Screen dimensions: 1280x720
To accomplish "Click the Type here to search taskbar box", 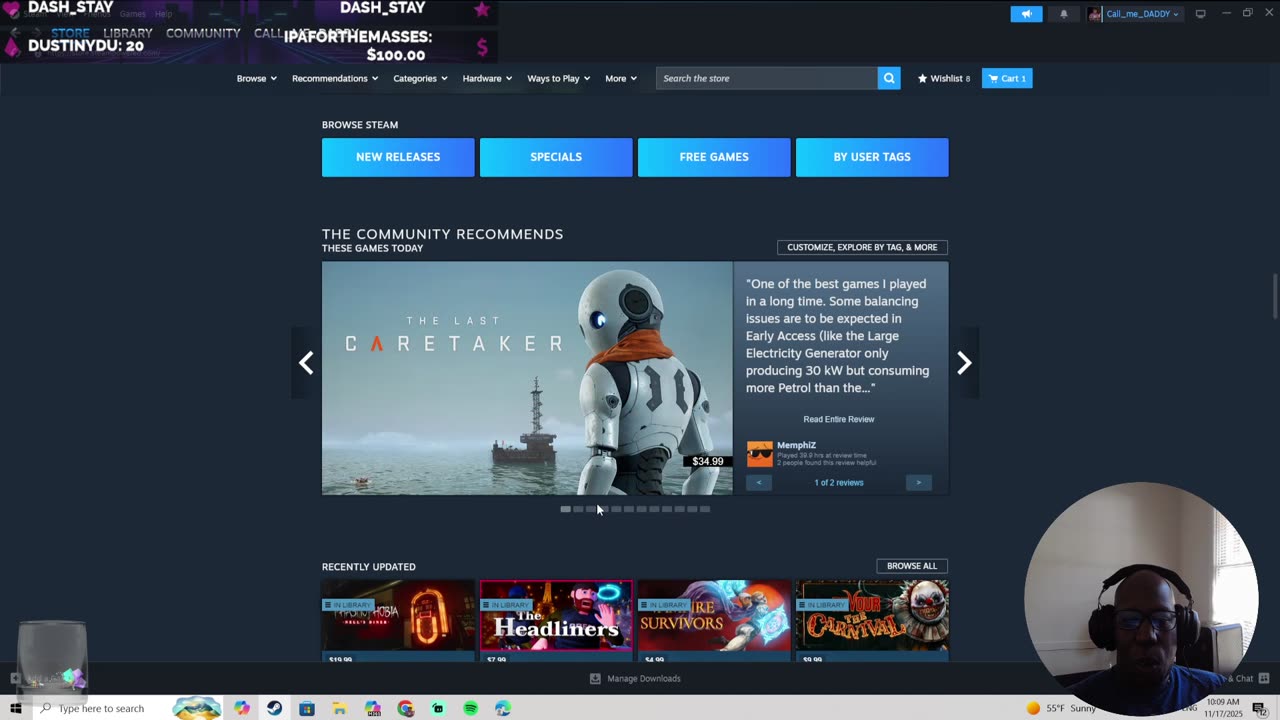I will pos(100,708).
